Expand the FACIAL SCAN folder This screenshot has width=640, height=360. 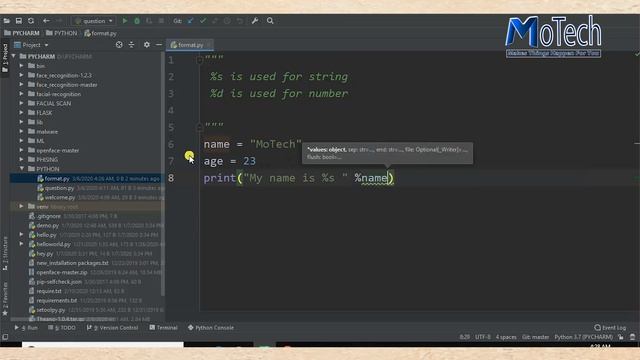21,103
